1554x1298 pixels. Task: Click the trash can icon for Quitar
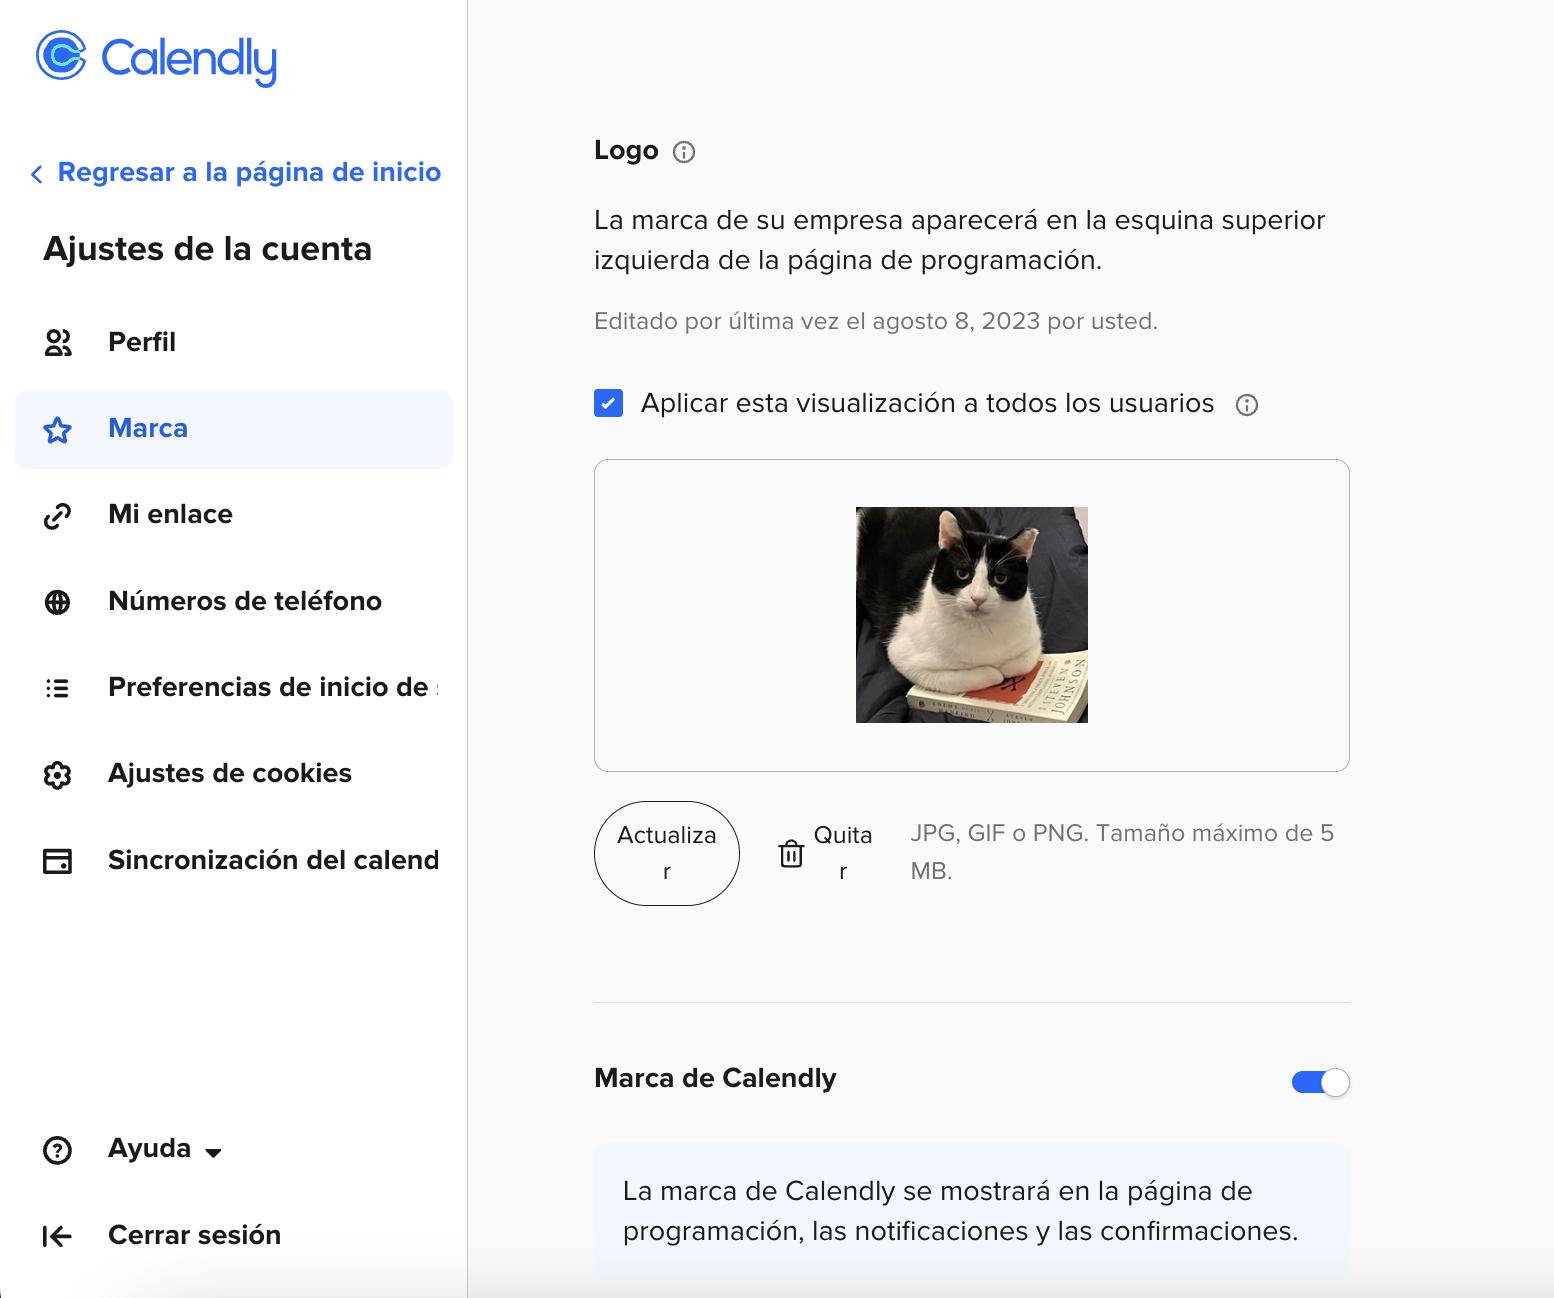(791, 853)
